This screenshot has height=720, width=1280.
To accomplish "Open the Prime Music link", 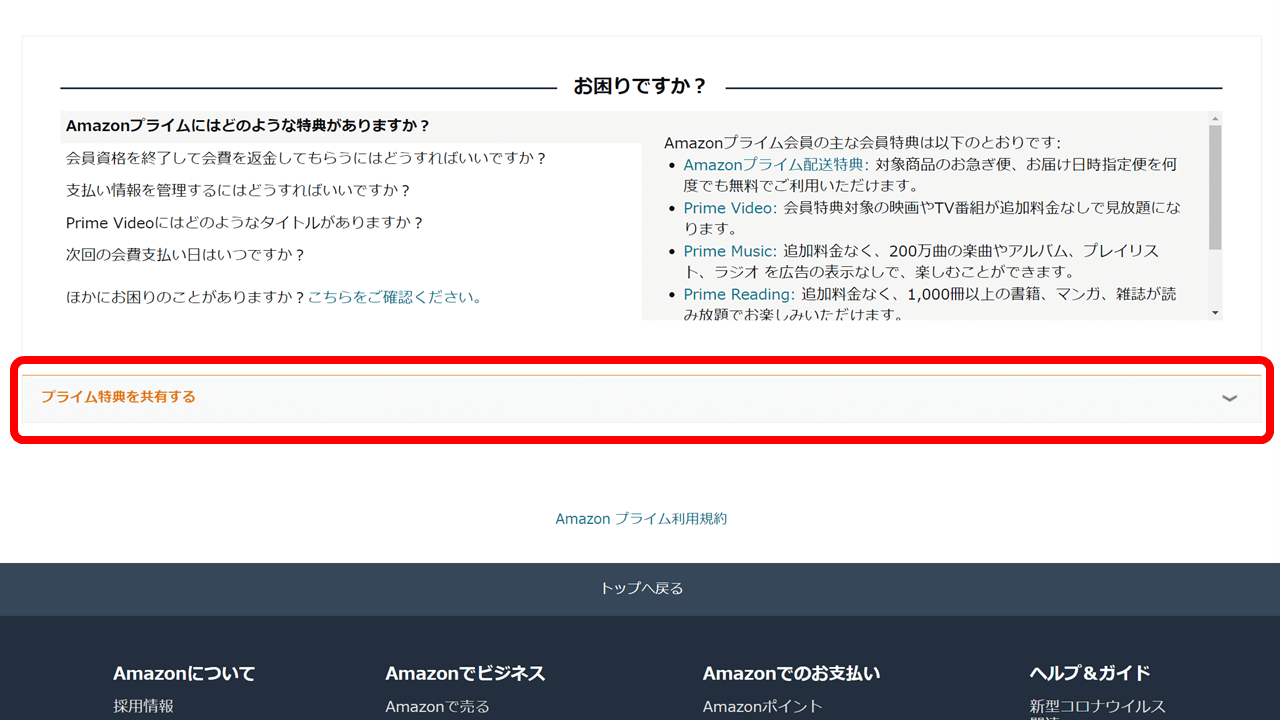I will (x=728, y=251).
